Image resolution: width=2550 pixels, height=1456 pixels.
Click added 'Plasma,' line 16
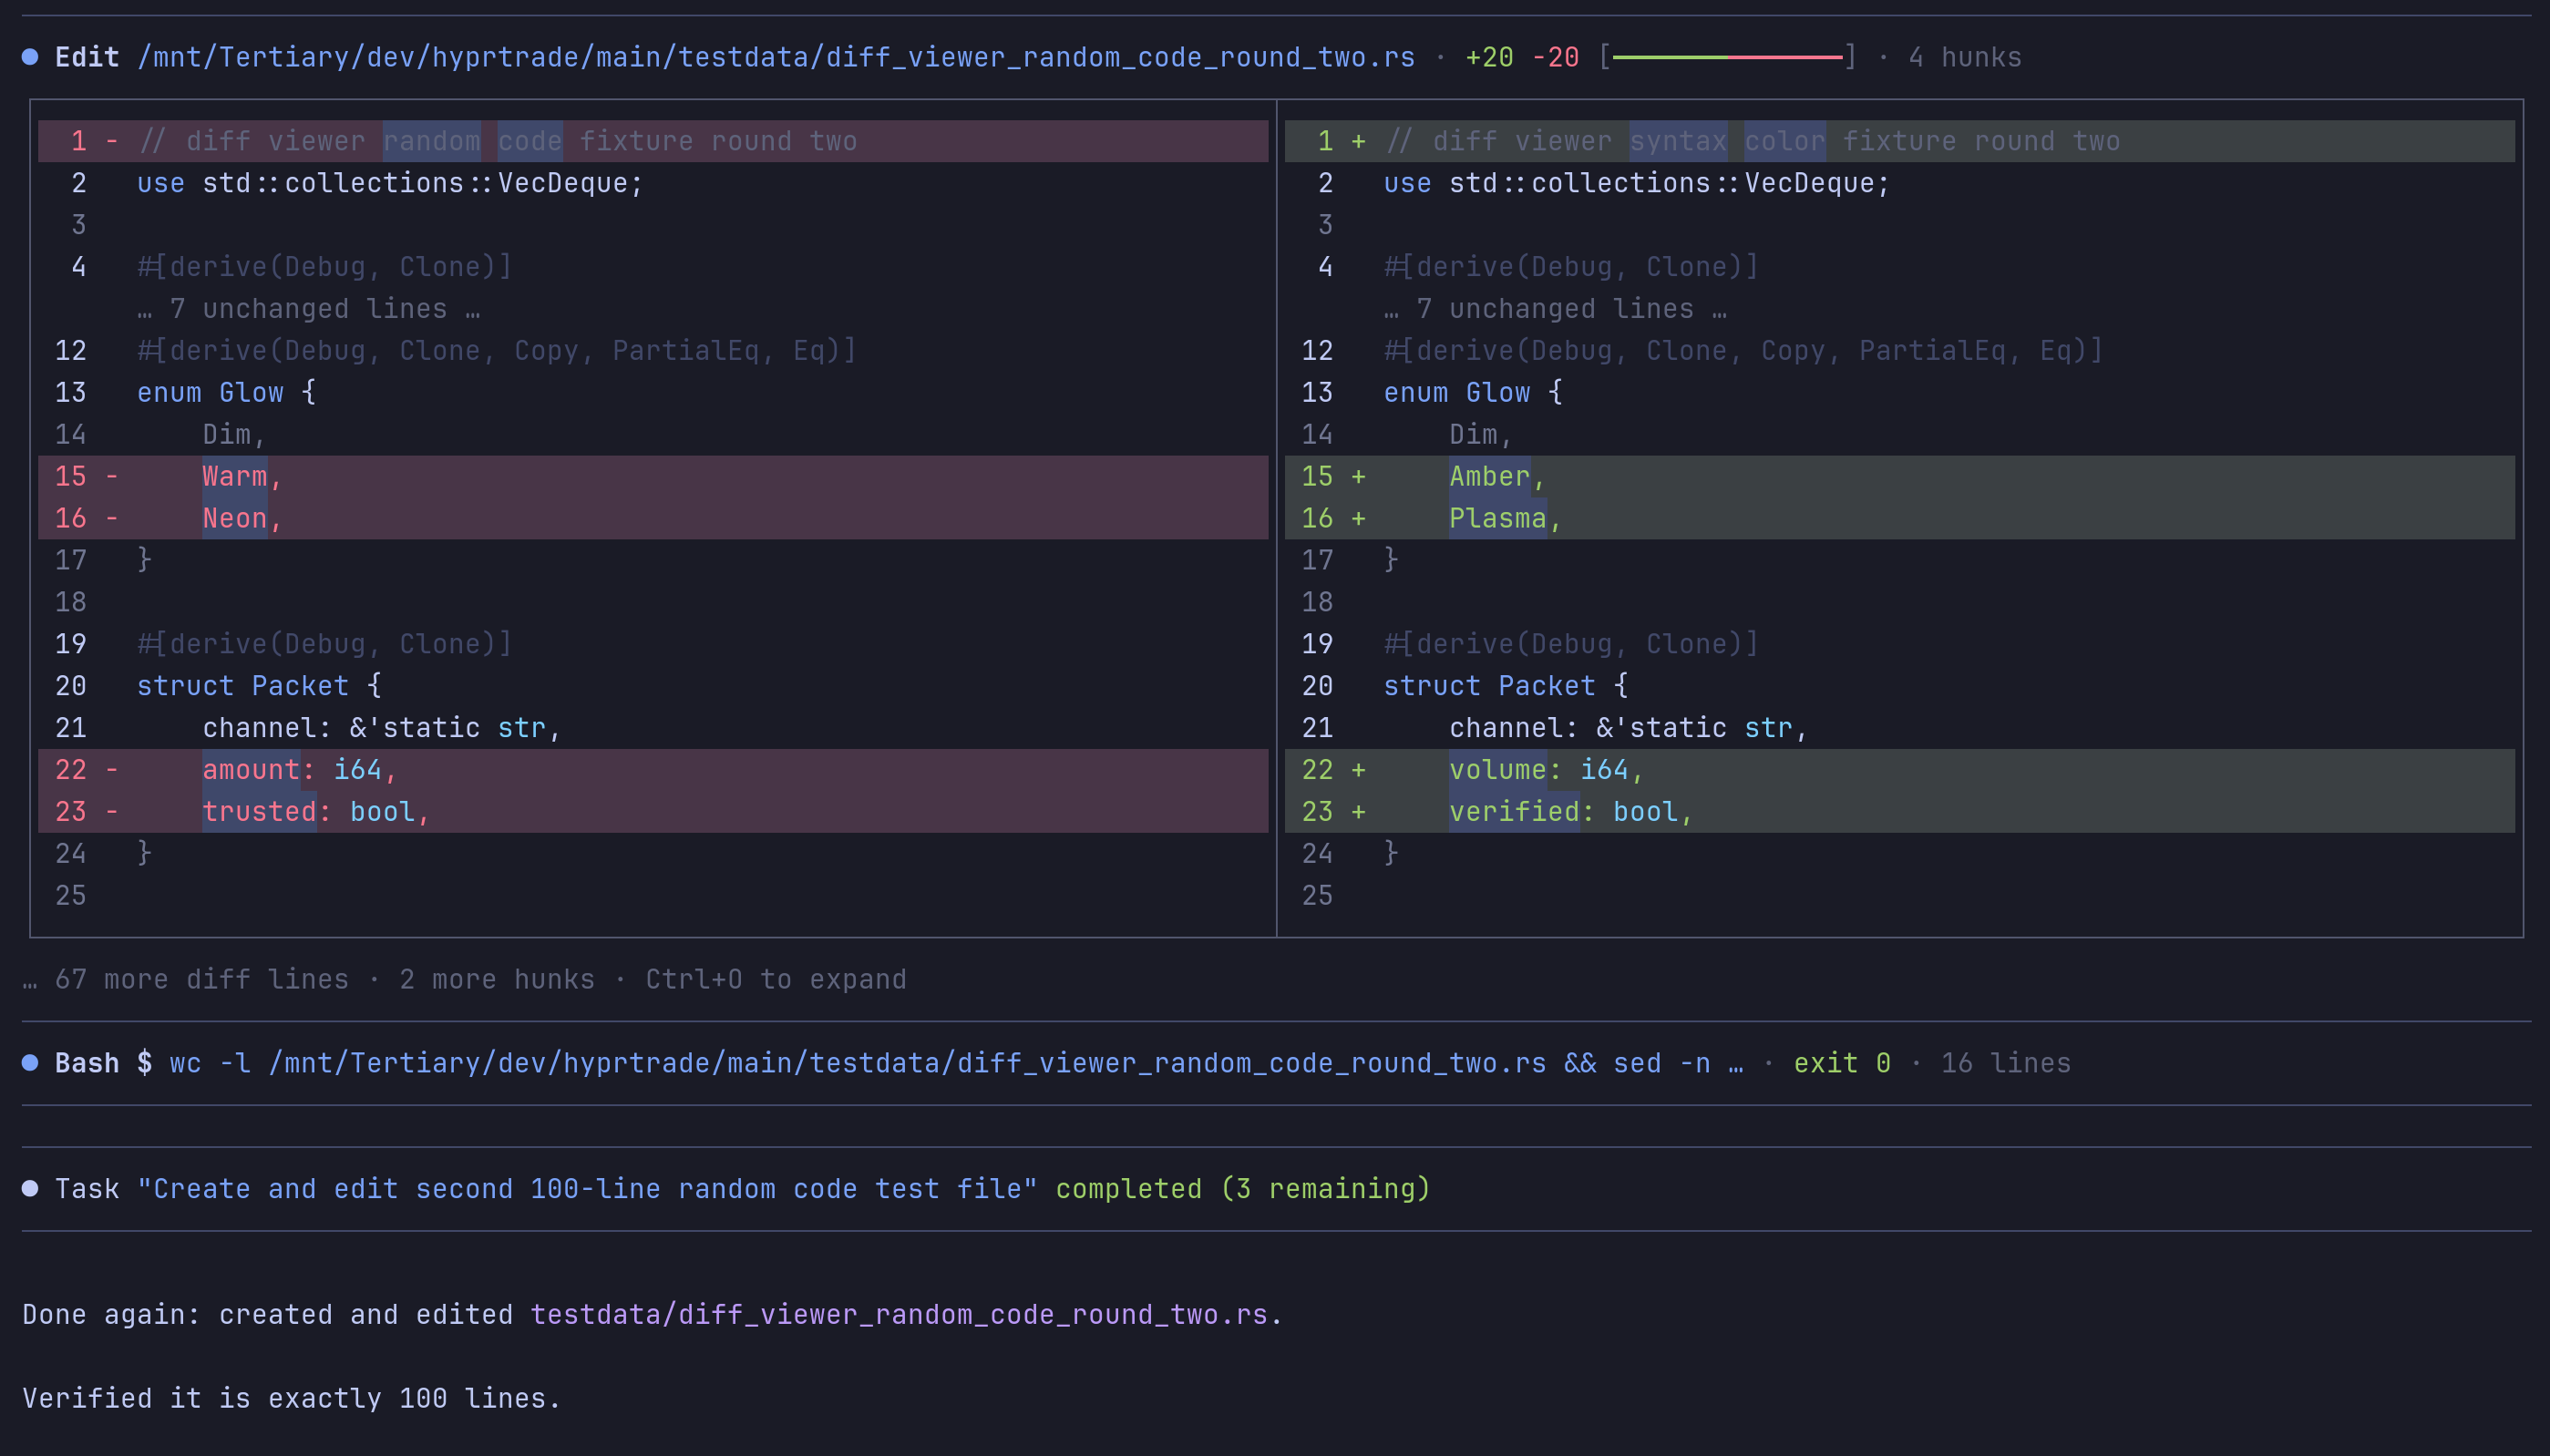click(1899, 518)
